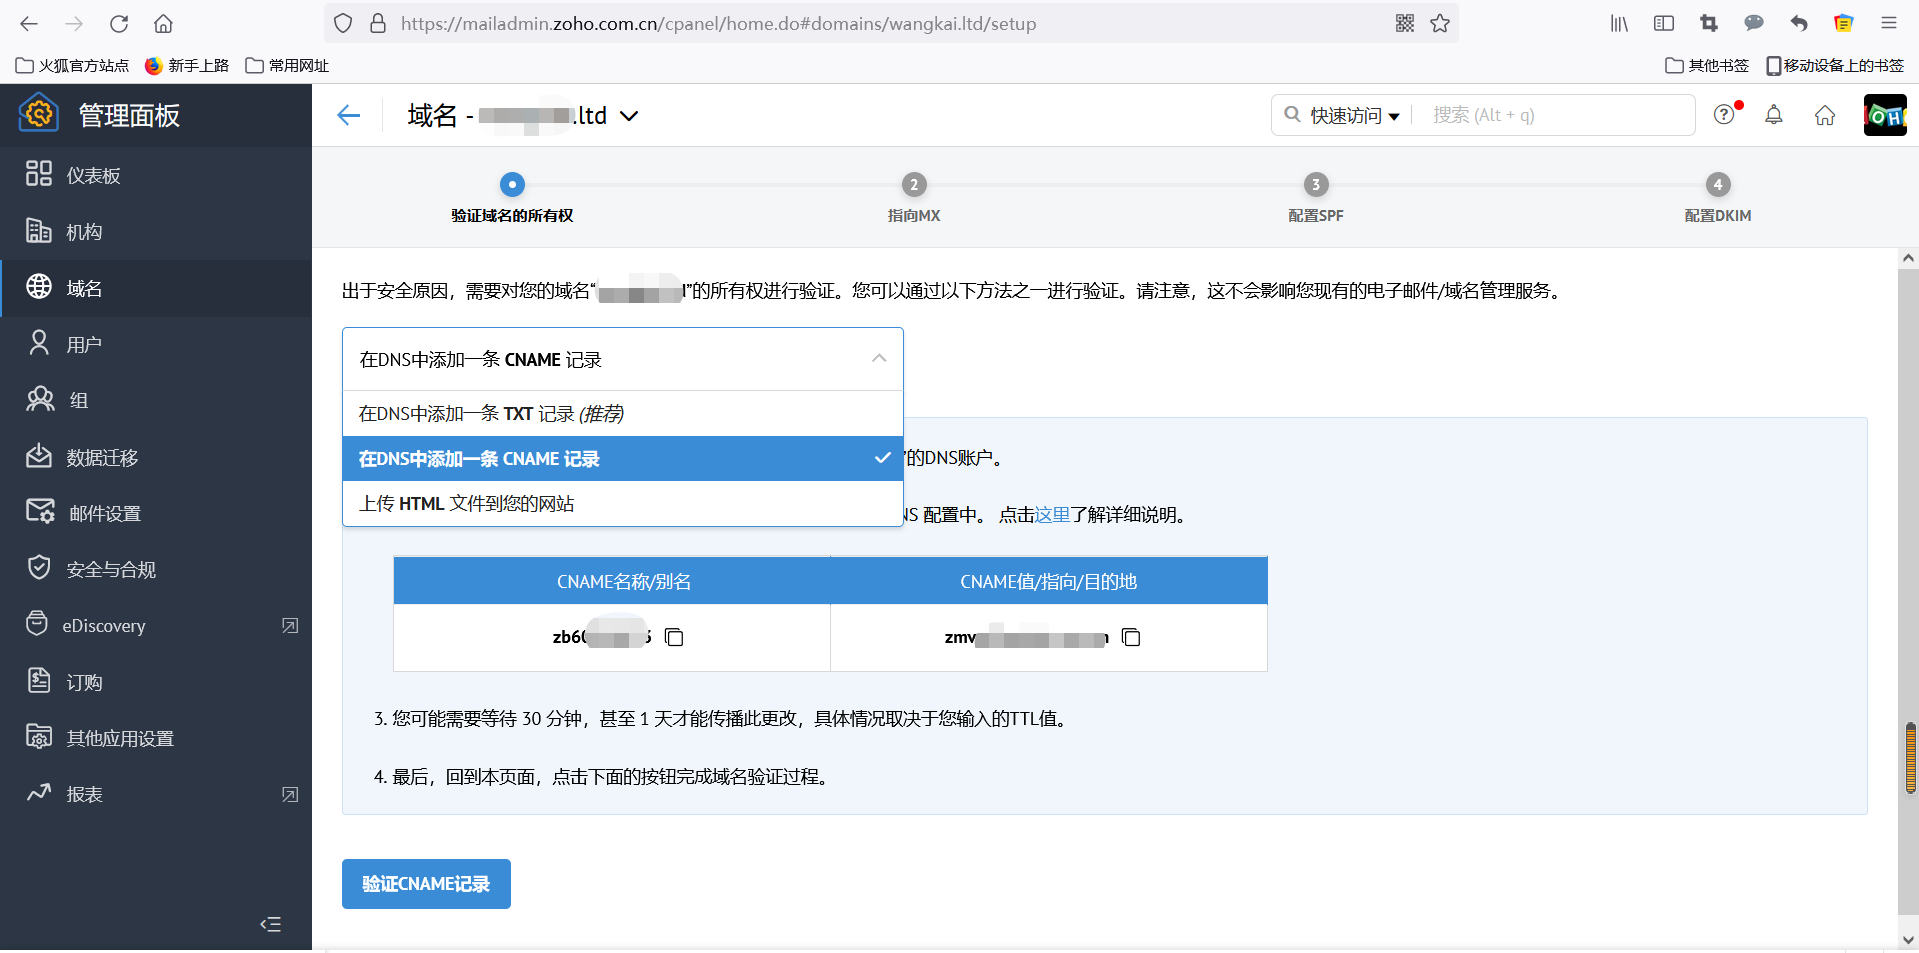
Task: Click the notification bell icon
Action: 1773,115
